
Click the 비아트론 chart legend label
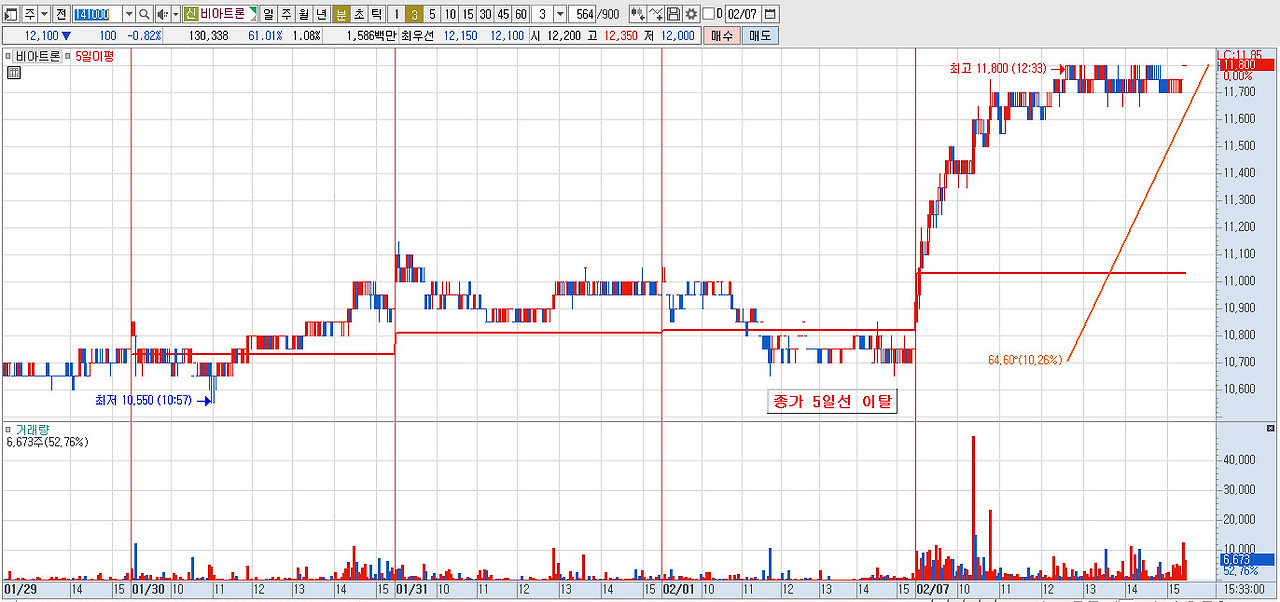[37, 56]
